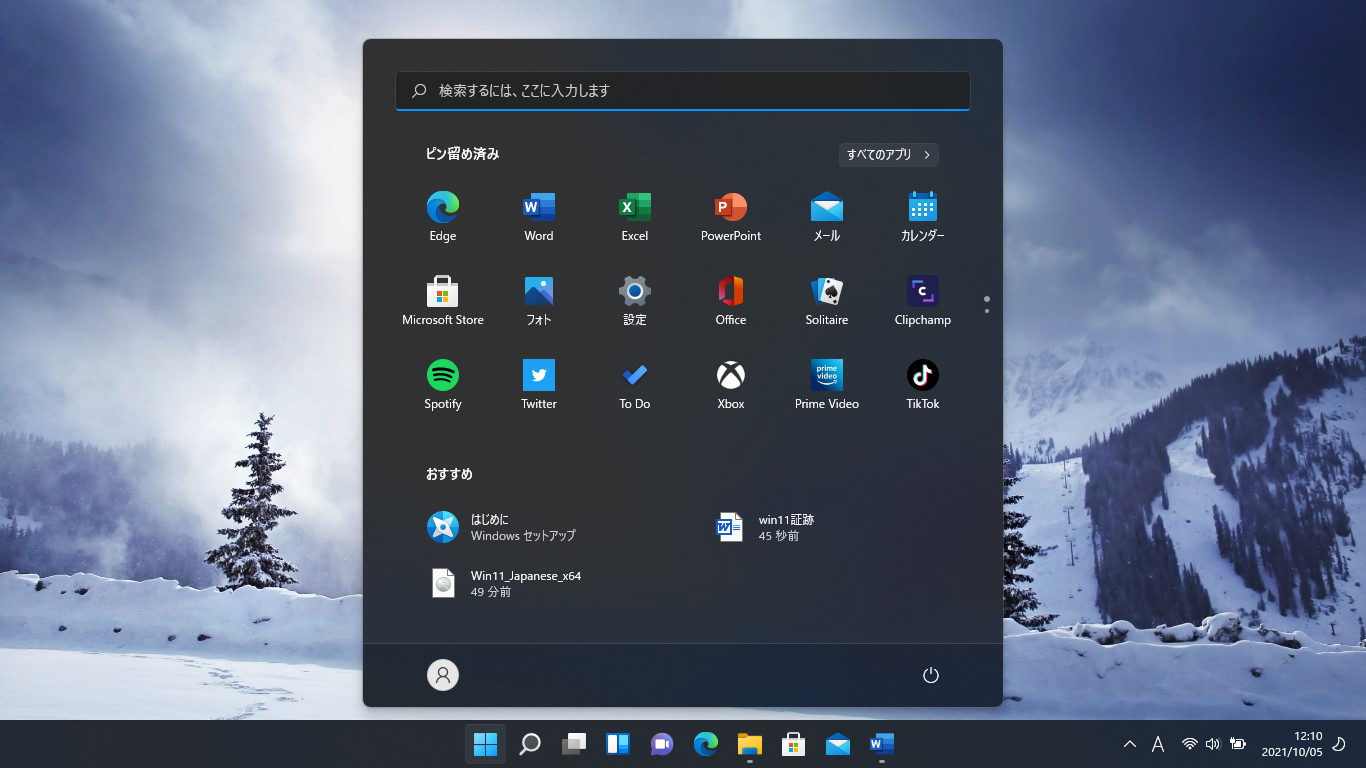The image size is (1366, 768).
Task: Launch Microsoft Store from pinned apps
Action: 443,301
